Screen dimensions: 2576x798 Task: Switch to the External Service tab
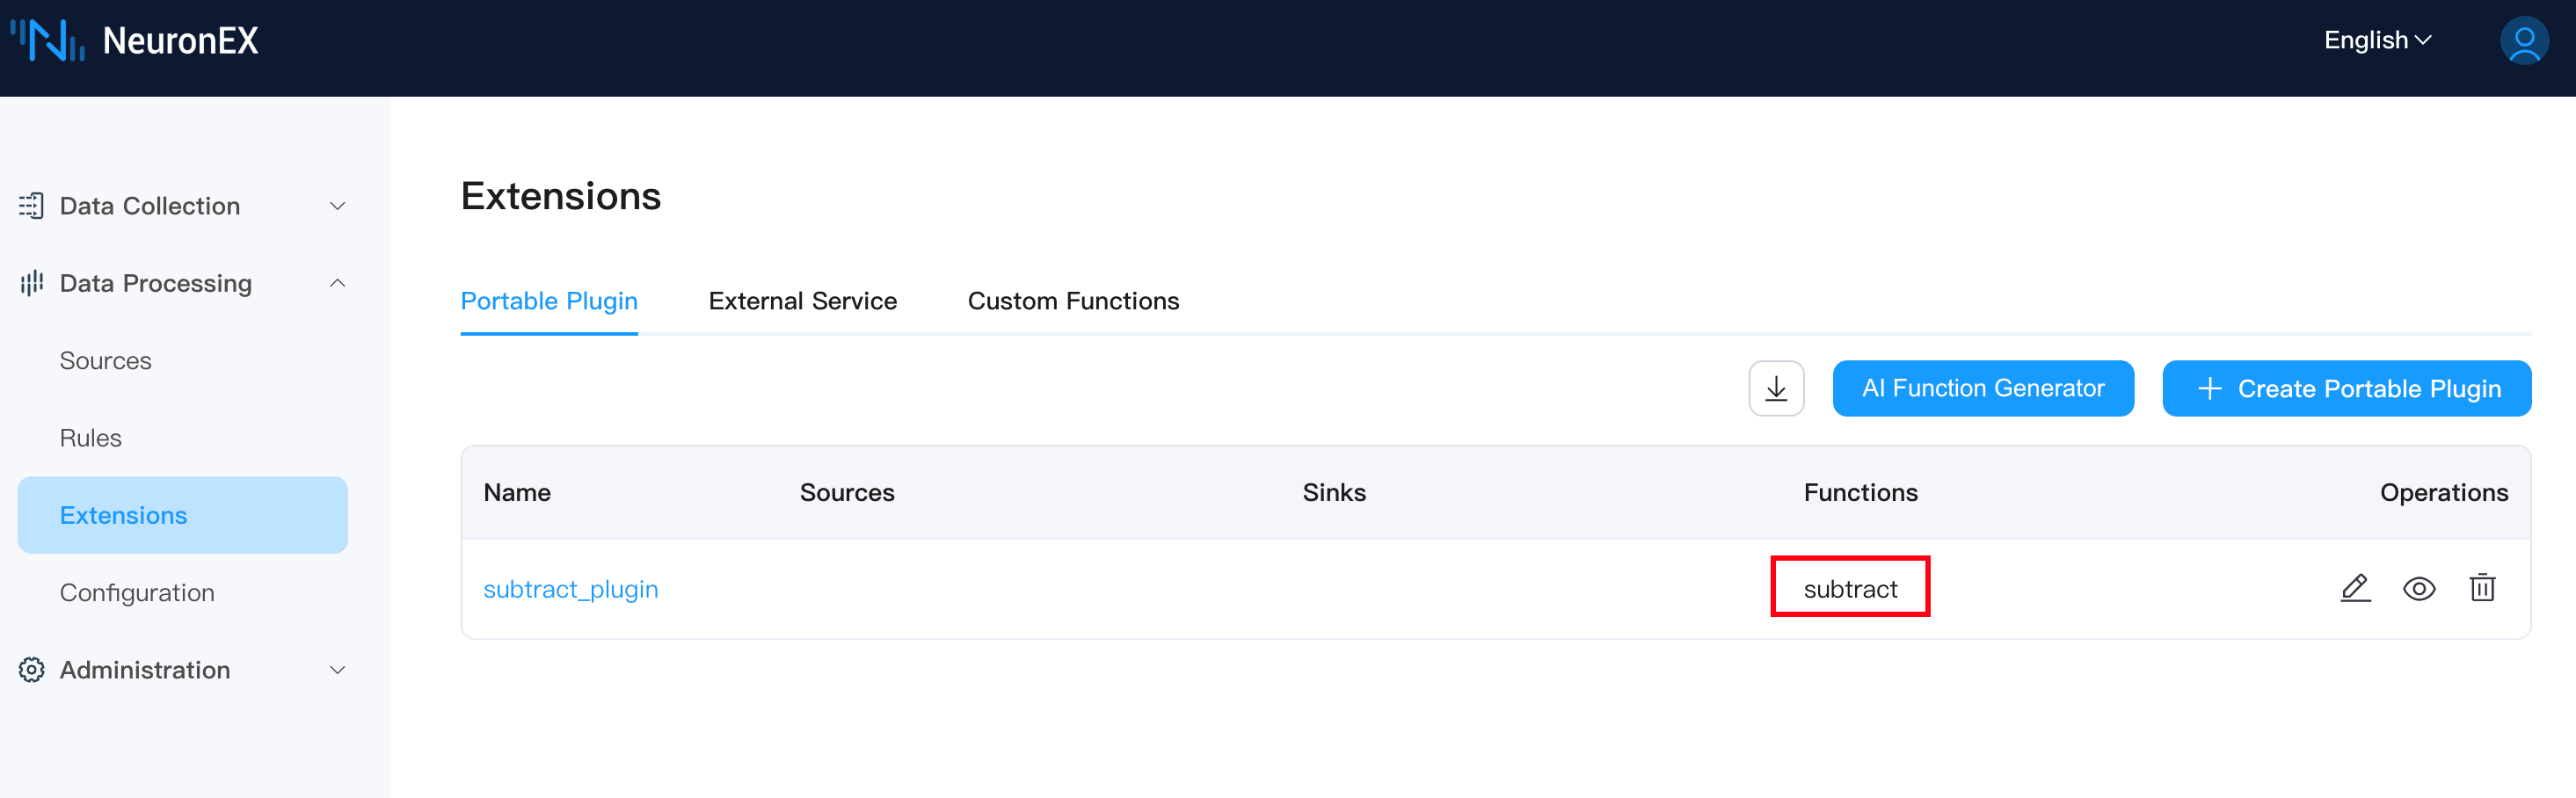coord(802,301)
